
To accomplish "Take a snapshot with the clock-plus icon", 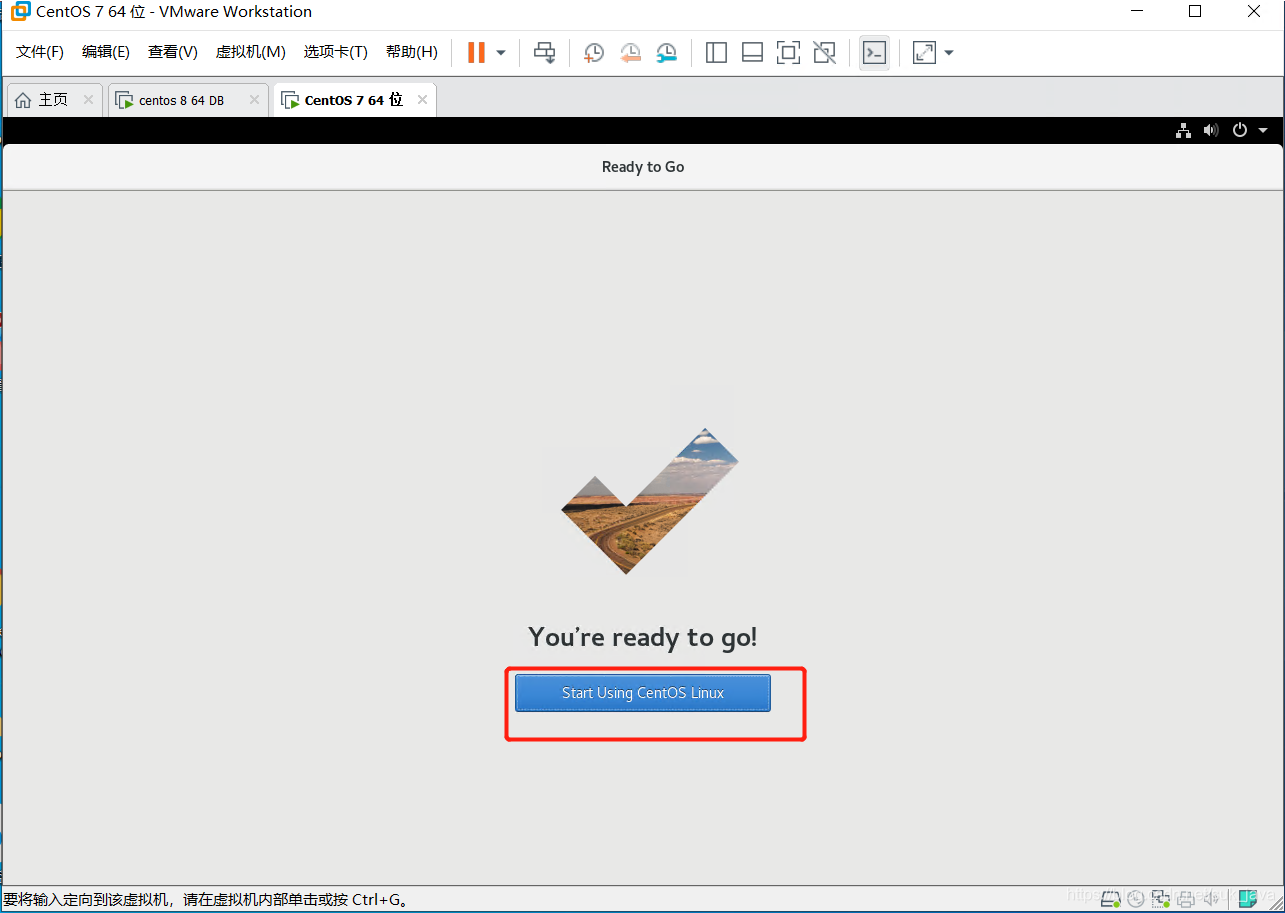I will click(x=594, y=53).
